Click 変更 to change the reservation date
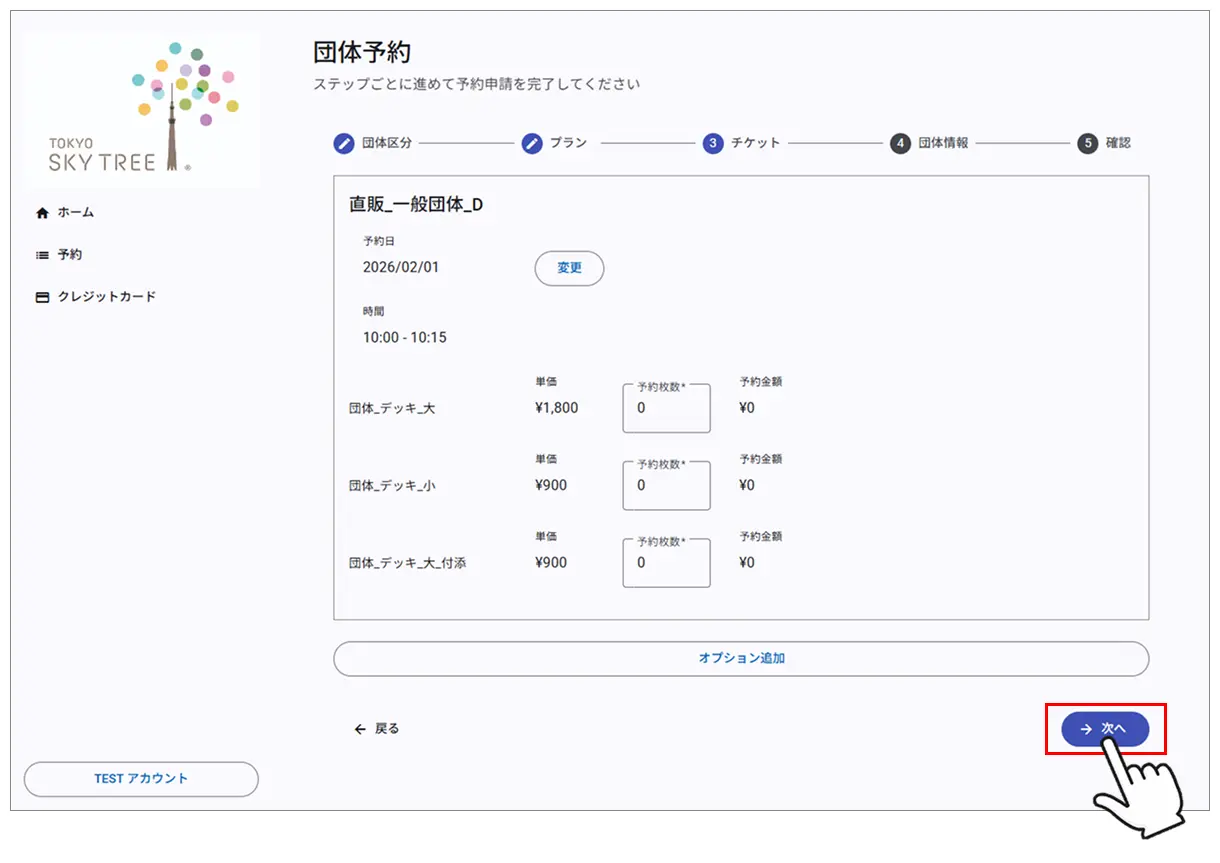 (x=569, y=268)
